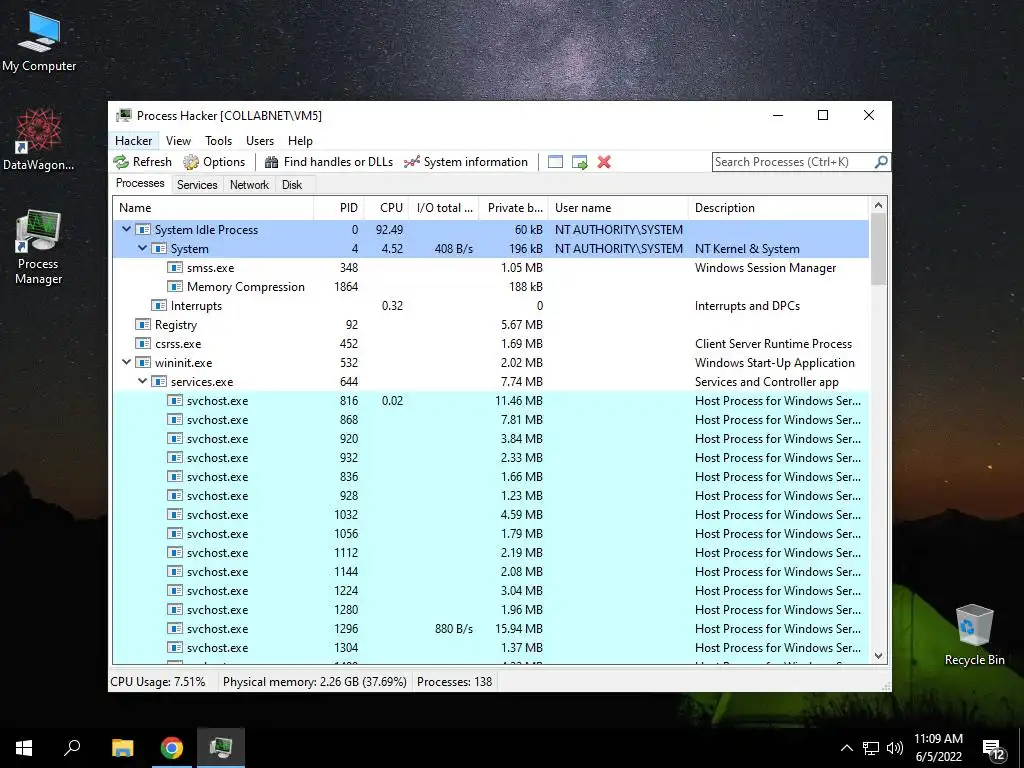Click the Registry process icon
Image resolution: width=1024 pixels, height=768 pixels.
click(142, 325)
